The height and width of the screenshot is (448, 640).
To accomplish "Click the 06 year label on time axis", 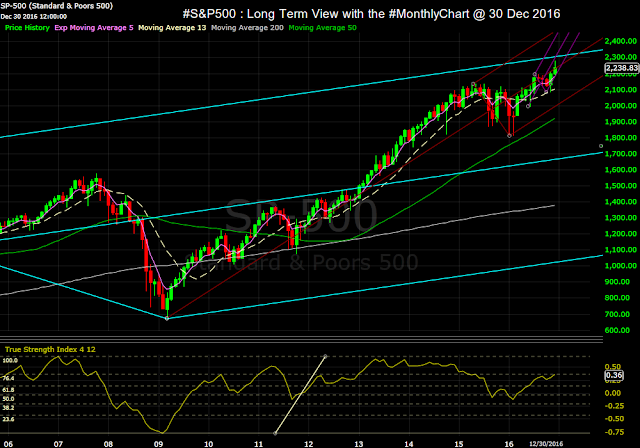I will [8, 444].
